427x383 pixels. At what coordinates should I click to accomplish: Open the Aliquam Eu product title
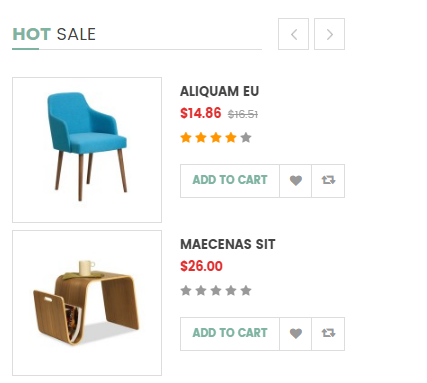[x=220, y=91]
